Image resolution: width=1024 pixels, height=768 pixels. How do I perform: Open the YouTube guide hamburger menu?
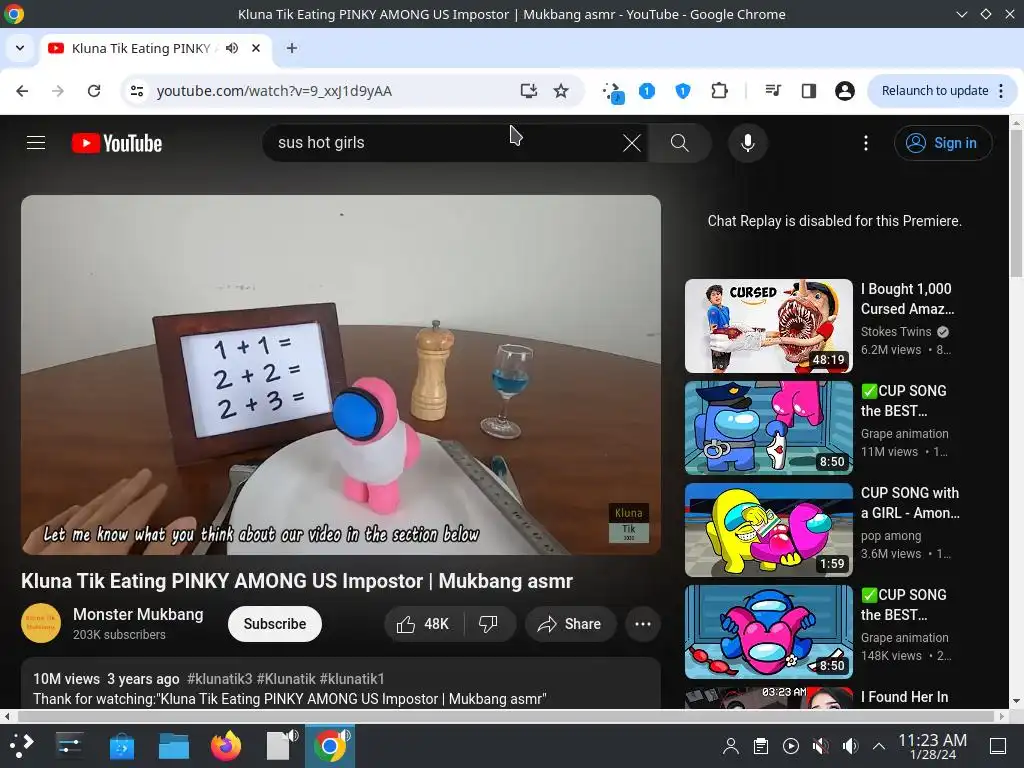tap(36, 142)
